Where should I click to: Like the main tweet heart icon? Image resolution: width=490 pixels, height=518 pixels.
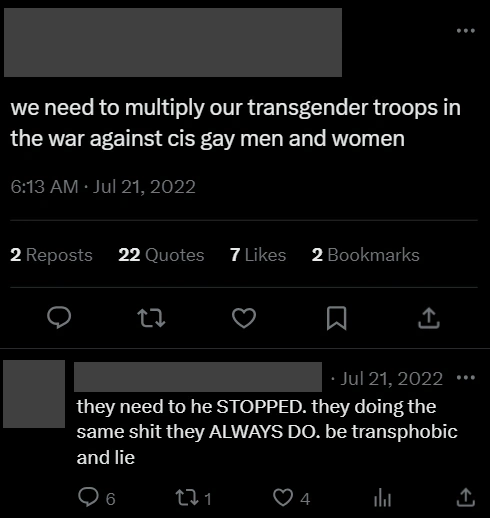[x=244, y=318]
